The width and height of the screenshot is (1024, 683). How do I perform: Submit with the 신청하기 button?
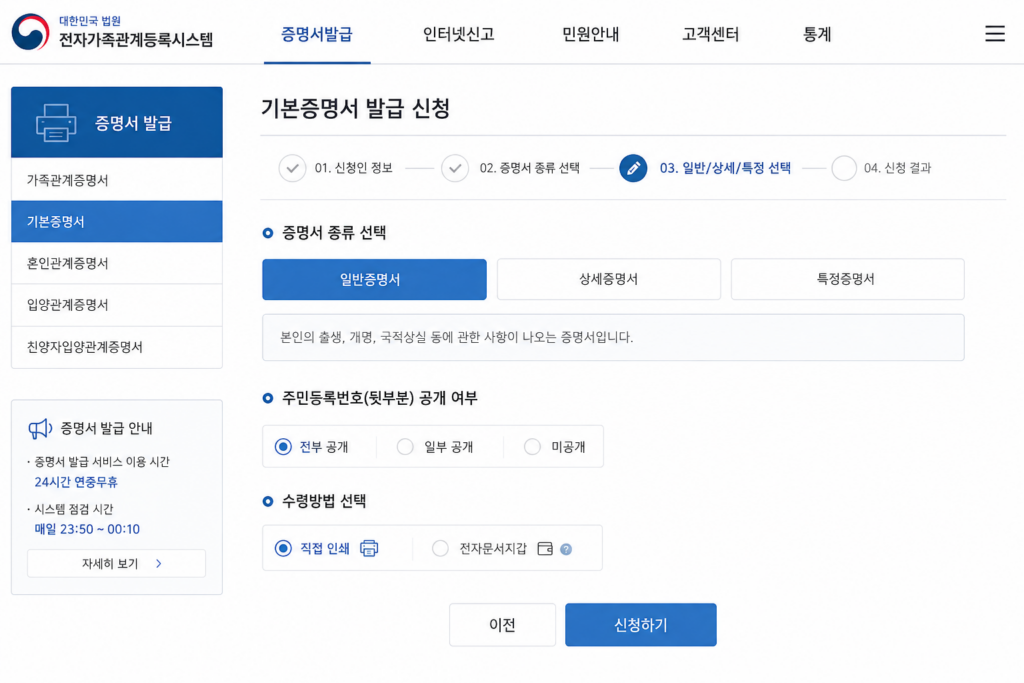click(641, 625)
